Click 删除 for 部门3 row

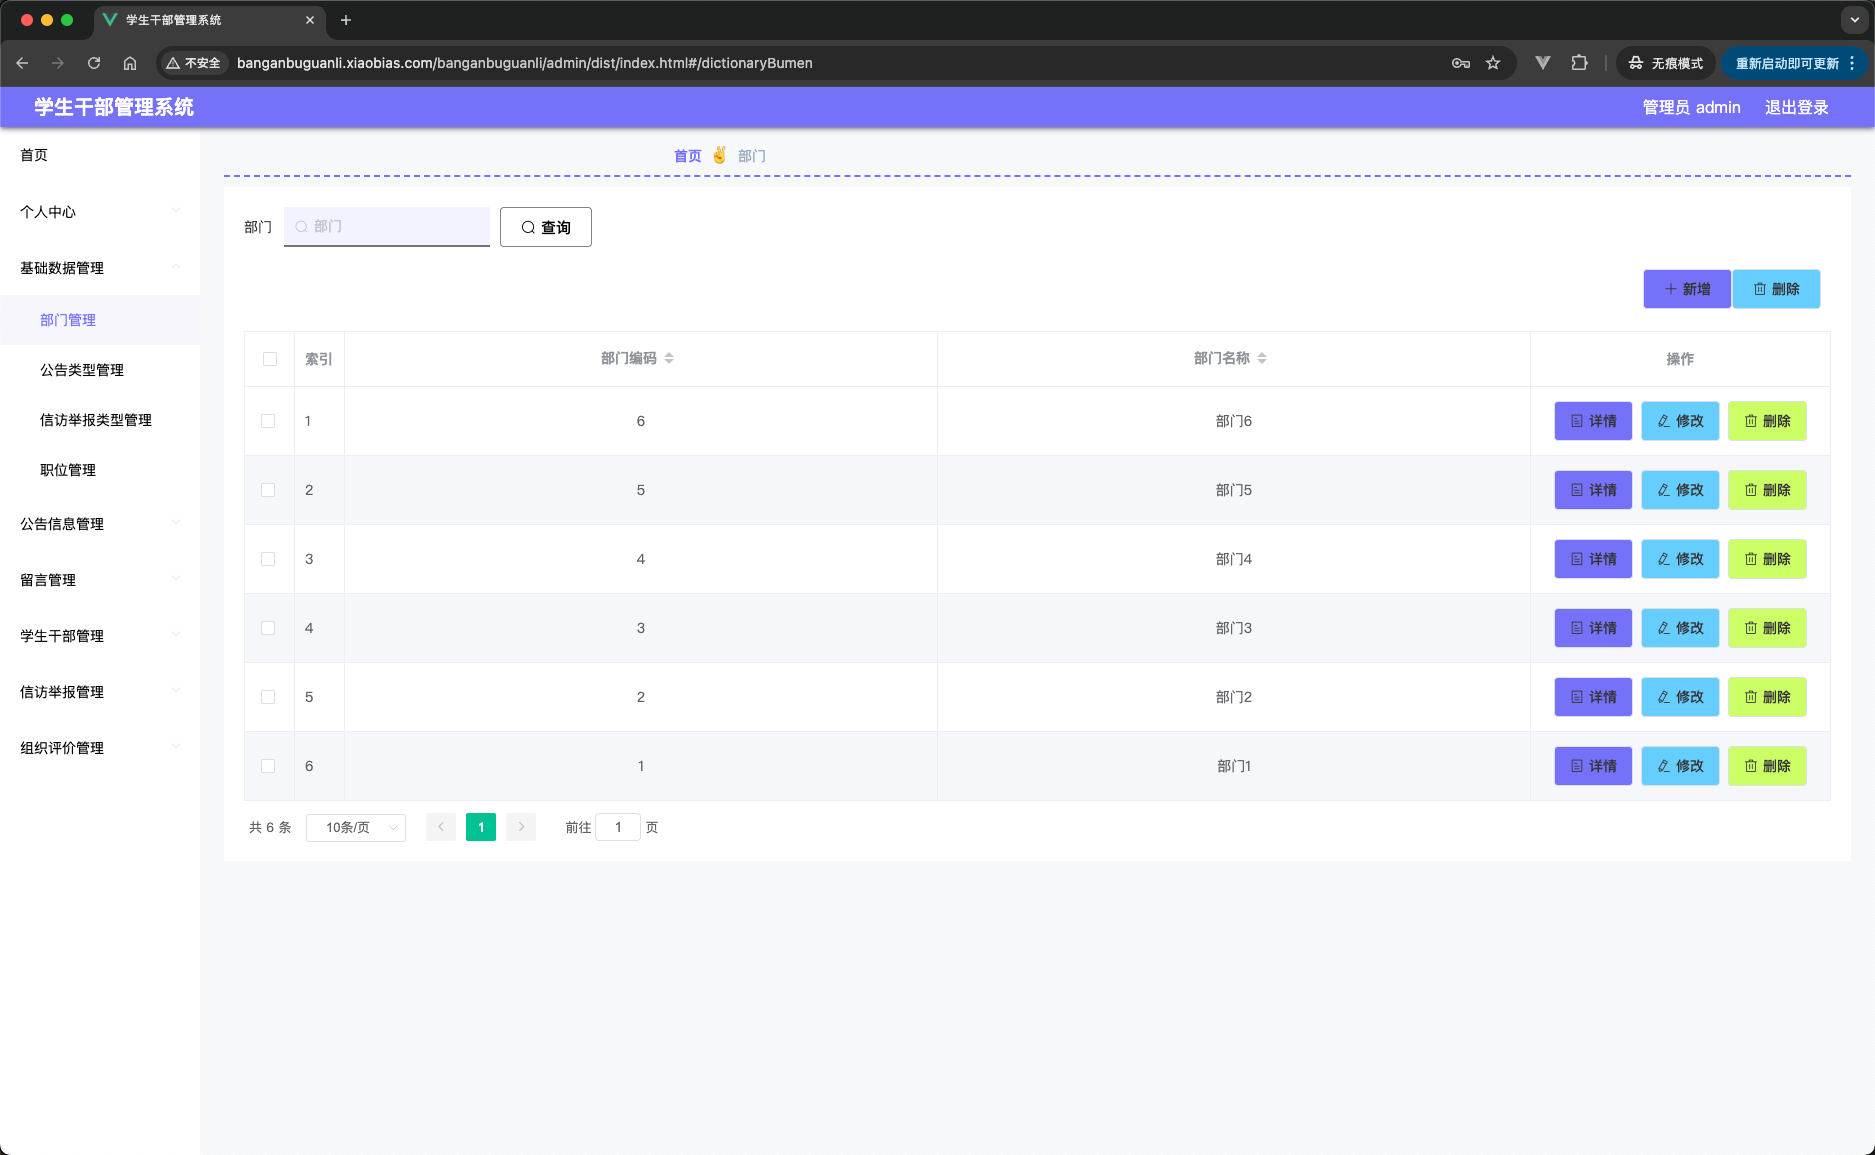(1767, 628)
